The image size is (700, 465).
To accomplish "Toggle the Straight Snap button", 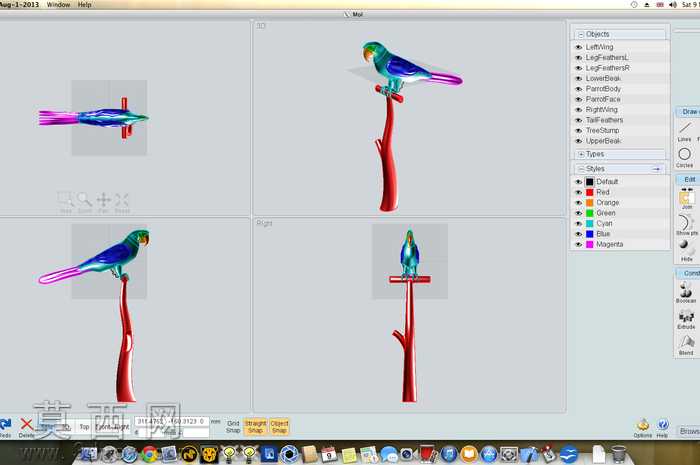I will [x=255, y=427].
